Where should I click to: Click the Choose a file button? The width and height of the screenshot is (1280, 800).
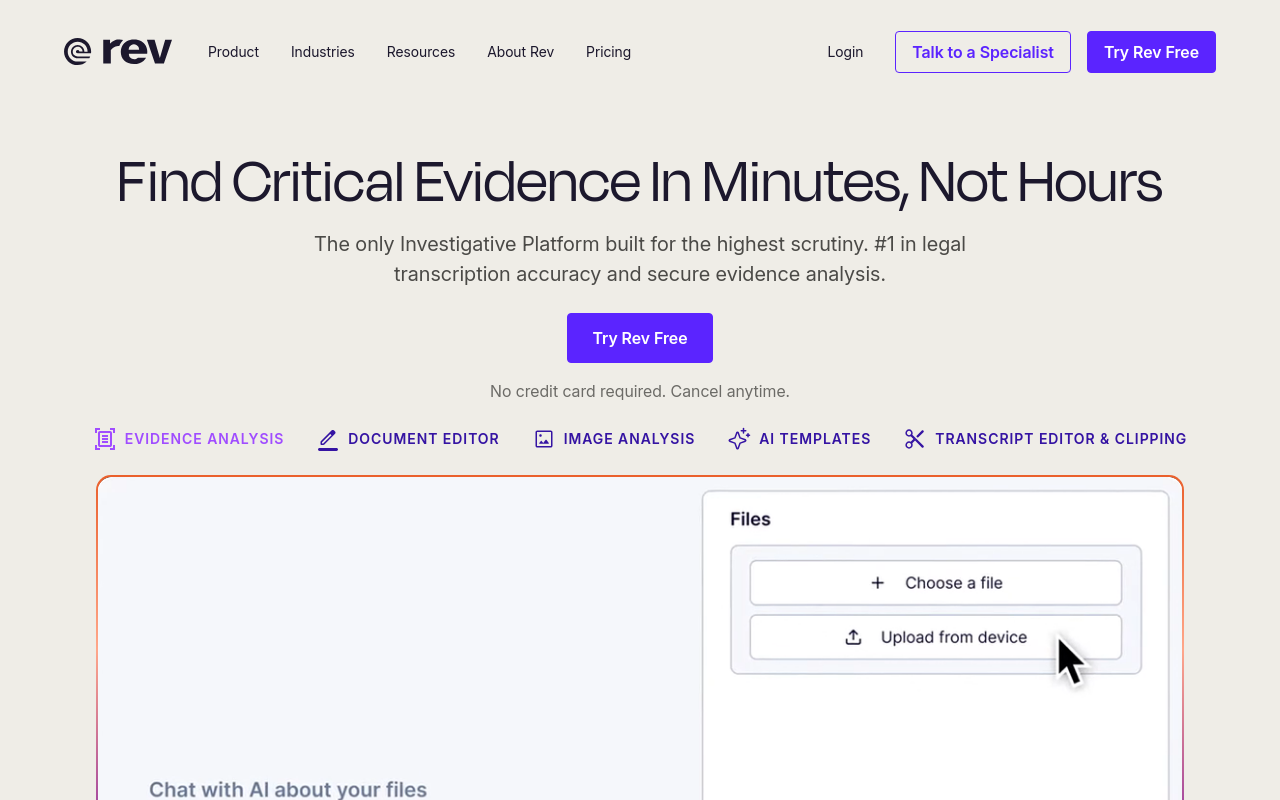pos(936,583)
